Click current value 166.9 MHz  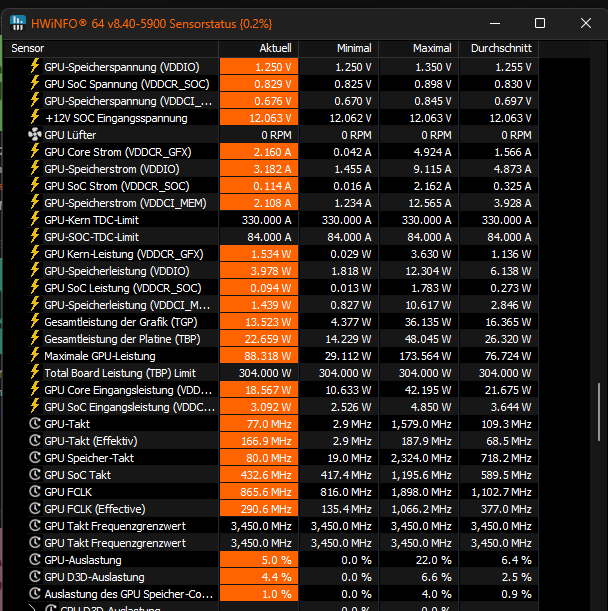click(x=266, y=441)
